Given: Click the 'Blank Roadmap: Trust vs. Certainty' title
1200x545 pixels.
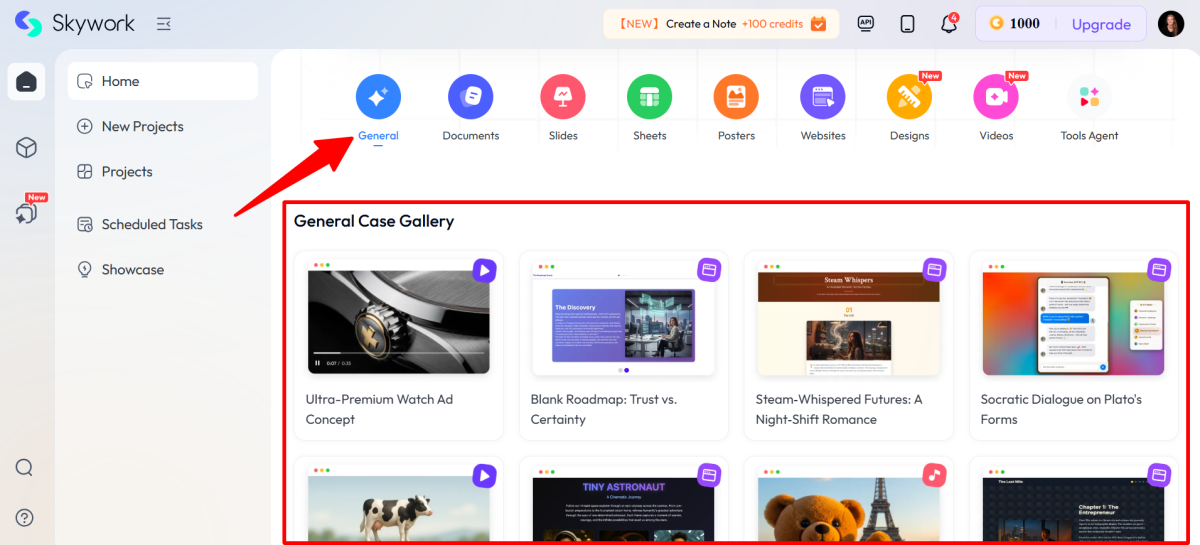Looking at the screenshot, I should (603, 409).
